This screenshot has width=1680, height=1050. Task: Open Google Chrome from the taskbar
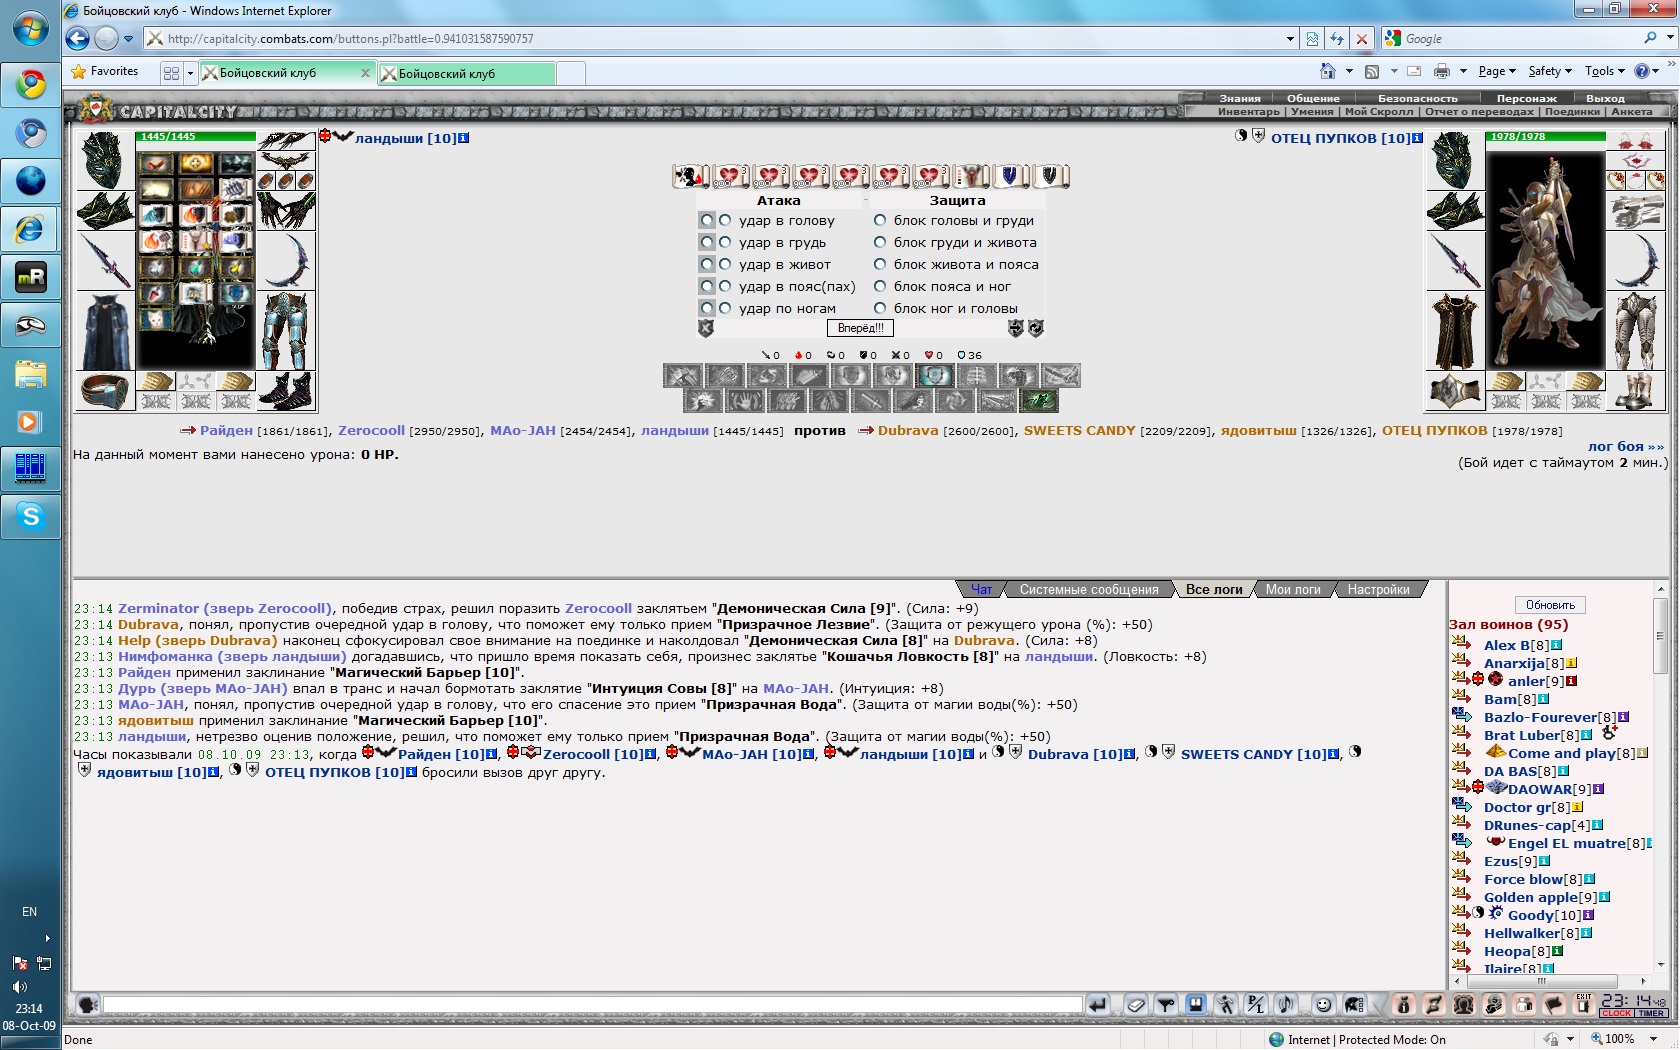point(30,85)
